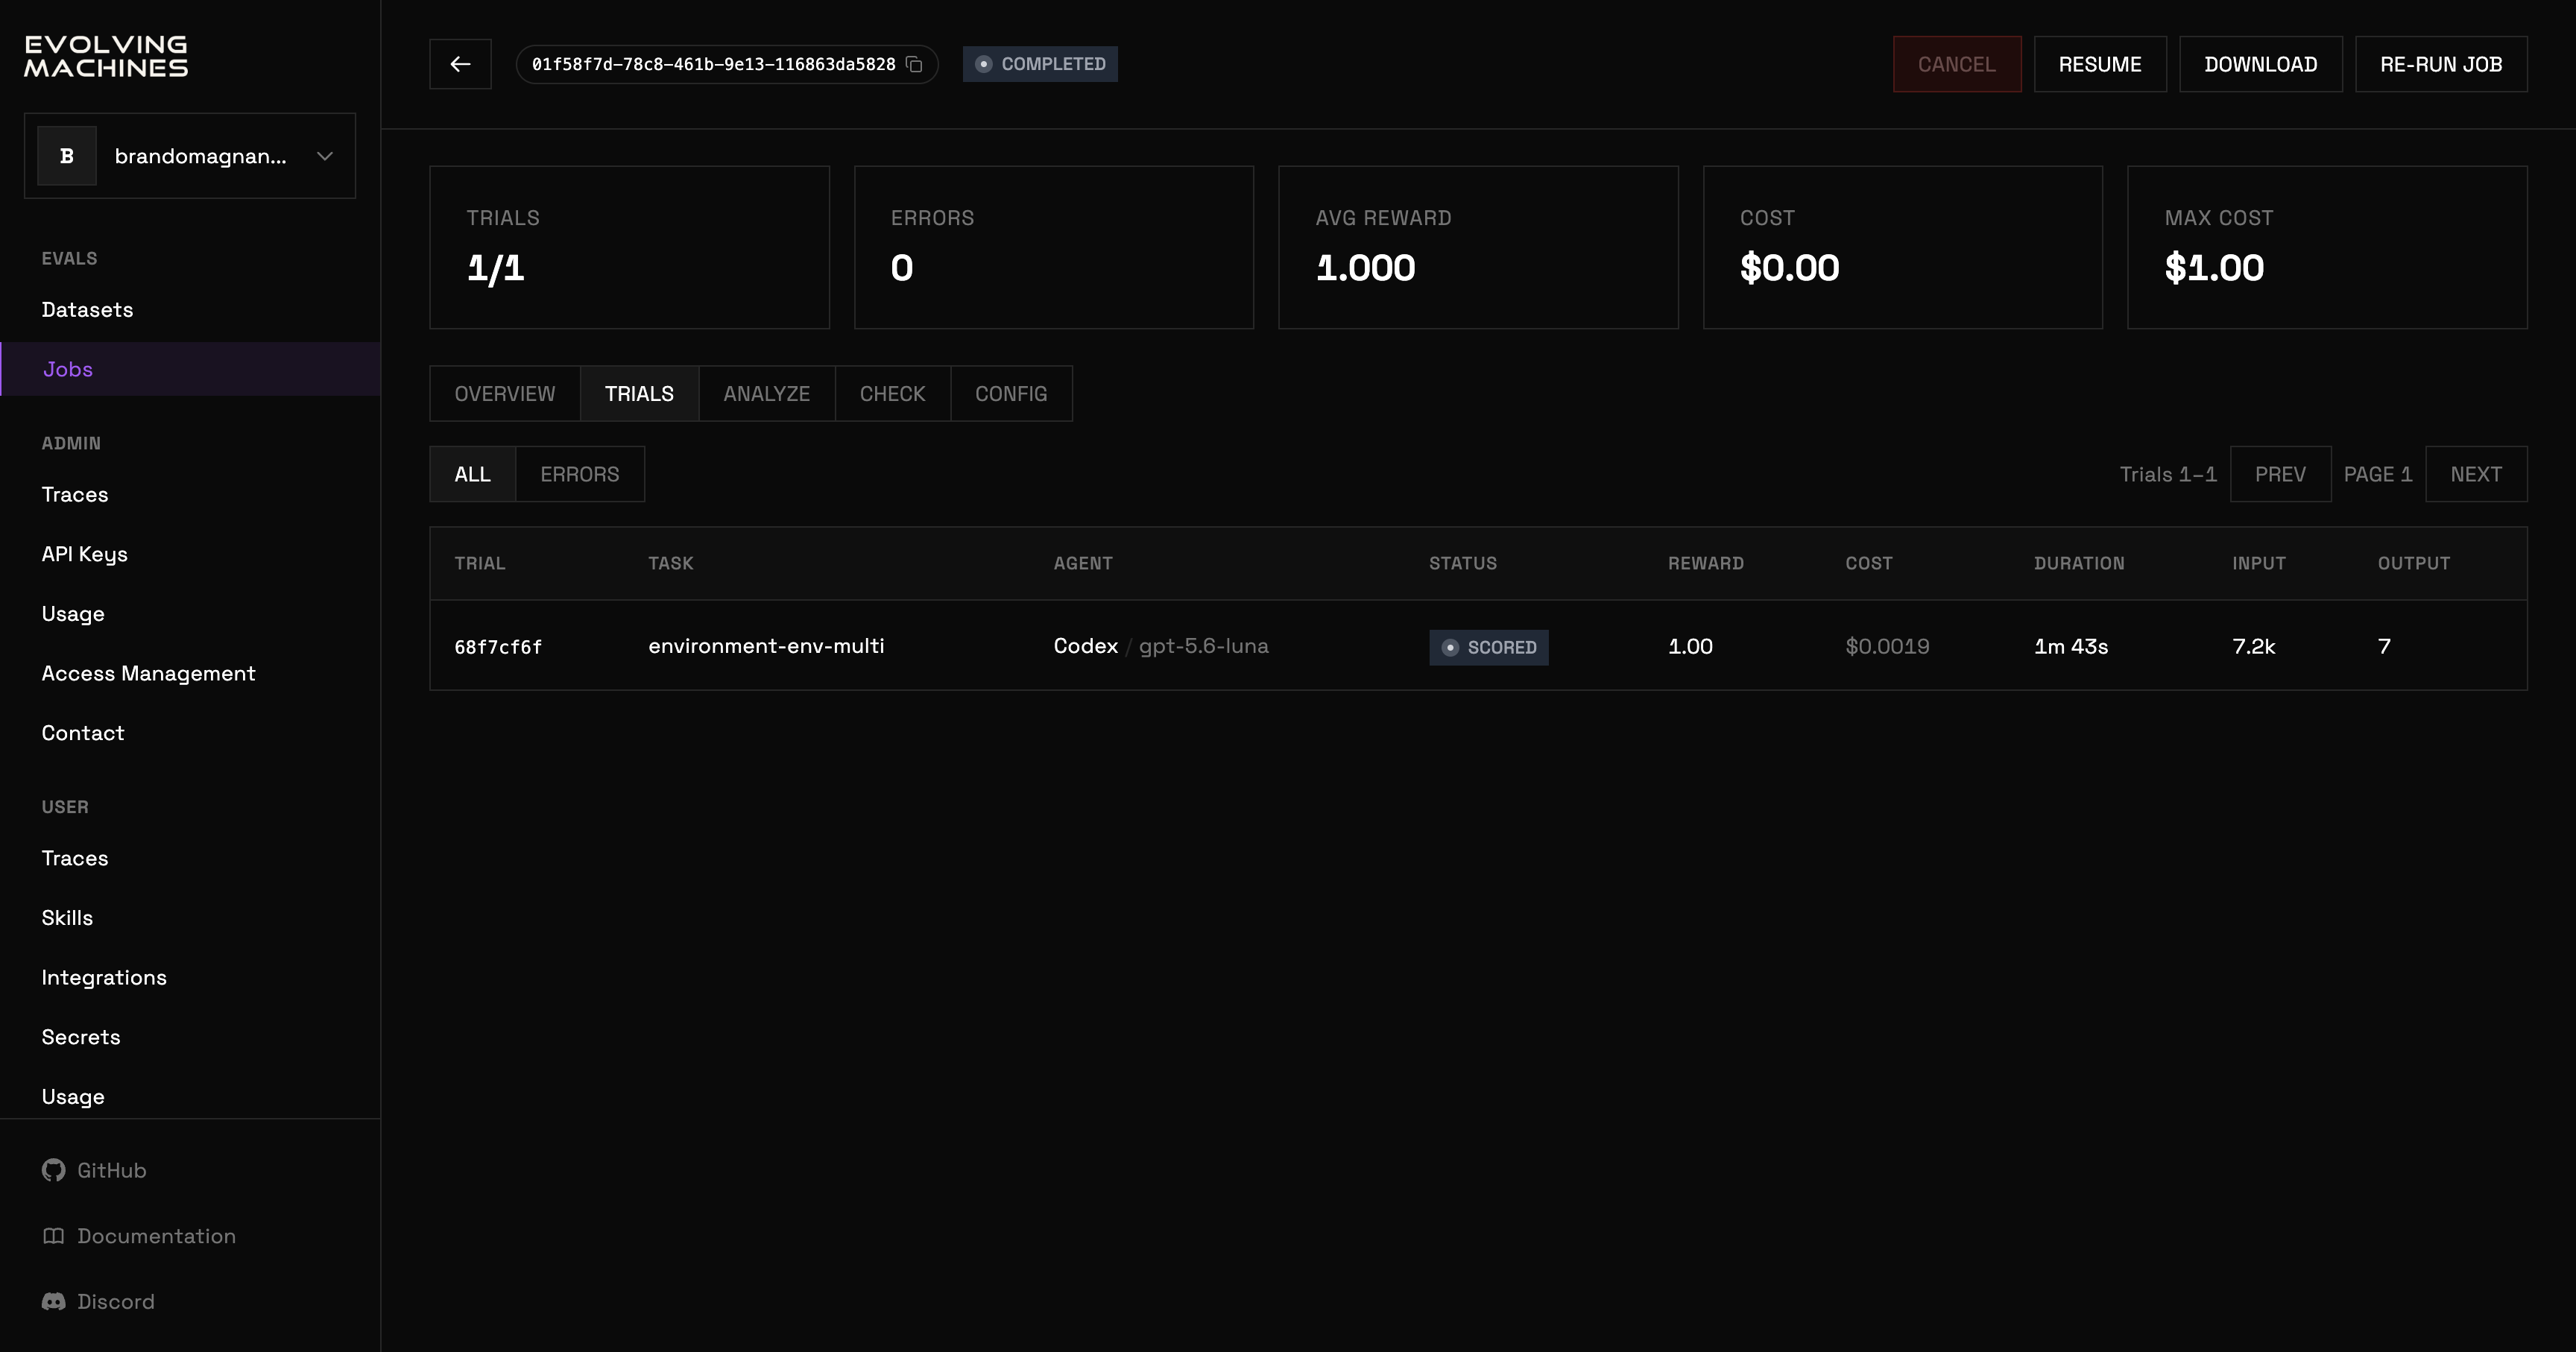Open the Config tab
The width and height of the screenshot is (2576, 1352).
1011,394
